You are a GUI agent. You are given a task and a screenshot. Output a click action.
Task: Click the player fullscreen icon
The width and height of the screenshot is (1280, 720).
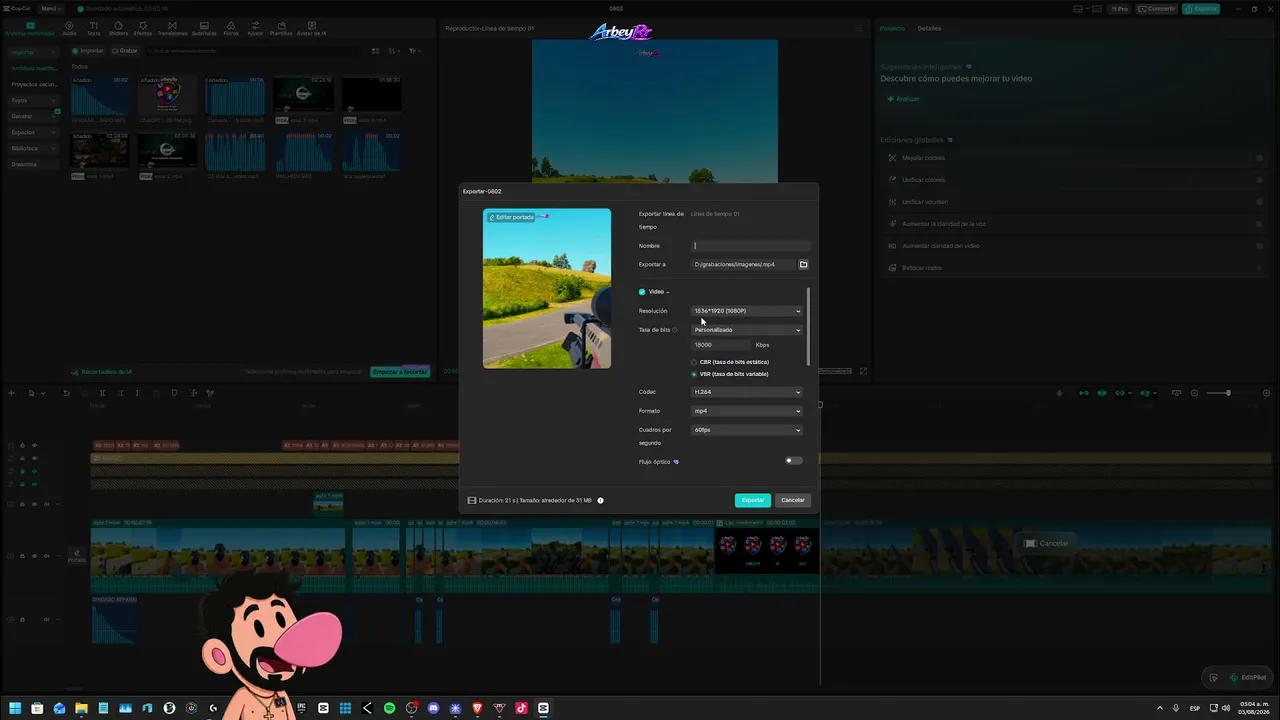(863, 372)
